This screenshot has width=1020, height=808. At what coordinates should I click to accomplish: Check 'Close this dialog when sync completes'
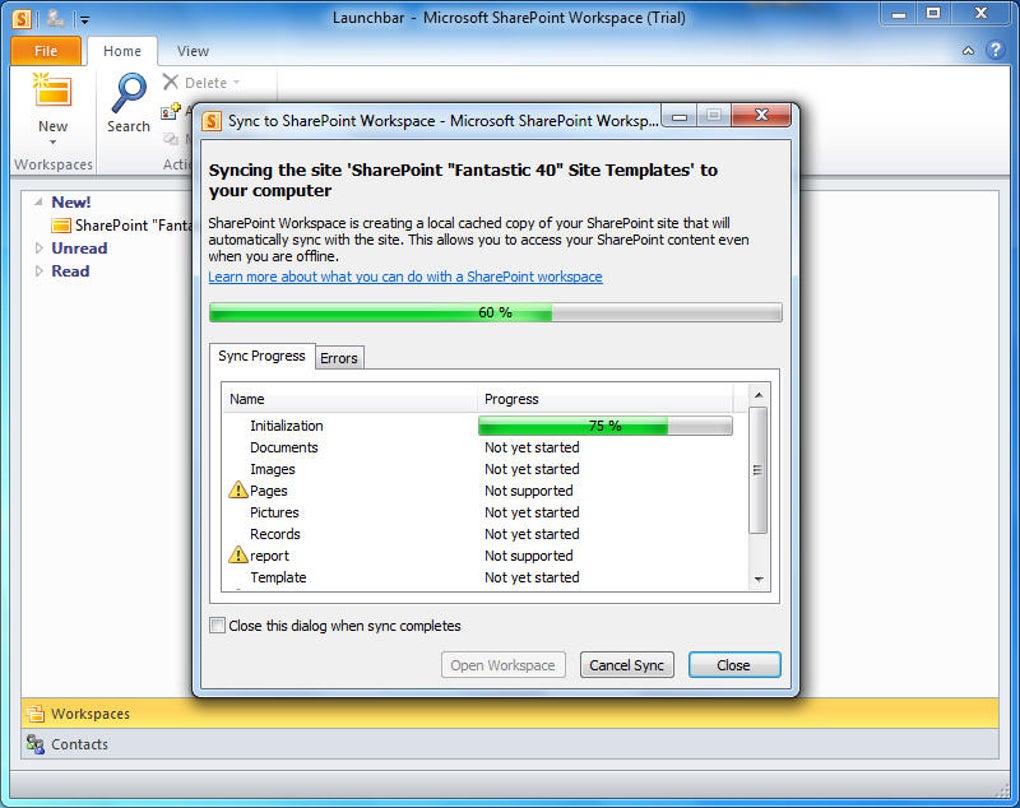point(217,626)
